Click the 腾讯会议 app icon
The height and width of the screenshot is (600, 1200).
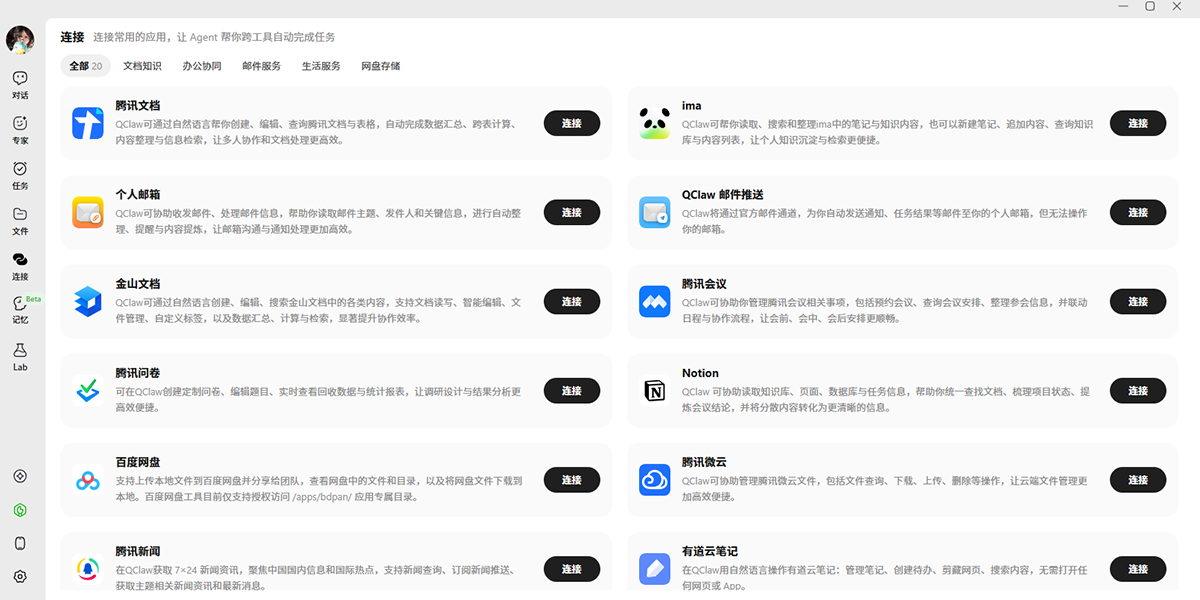[655, 301]
